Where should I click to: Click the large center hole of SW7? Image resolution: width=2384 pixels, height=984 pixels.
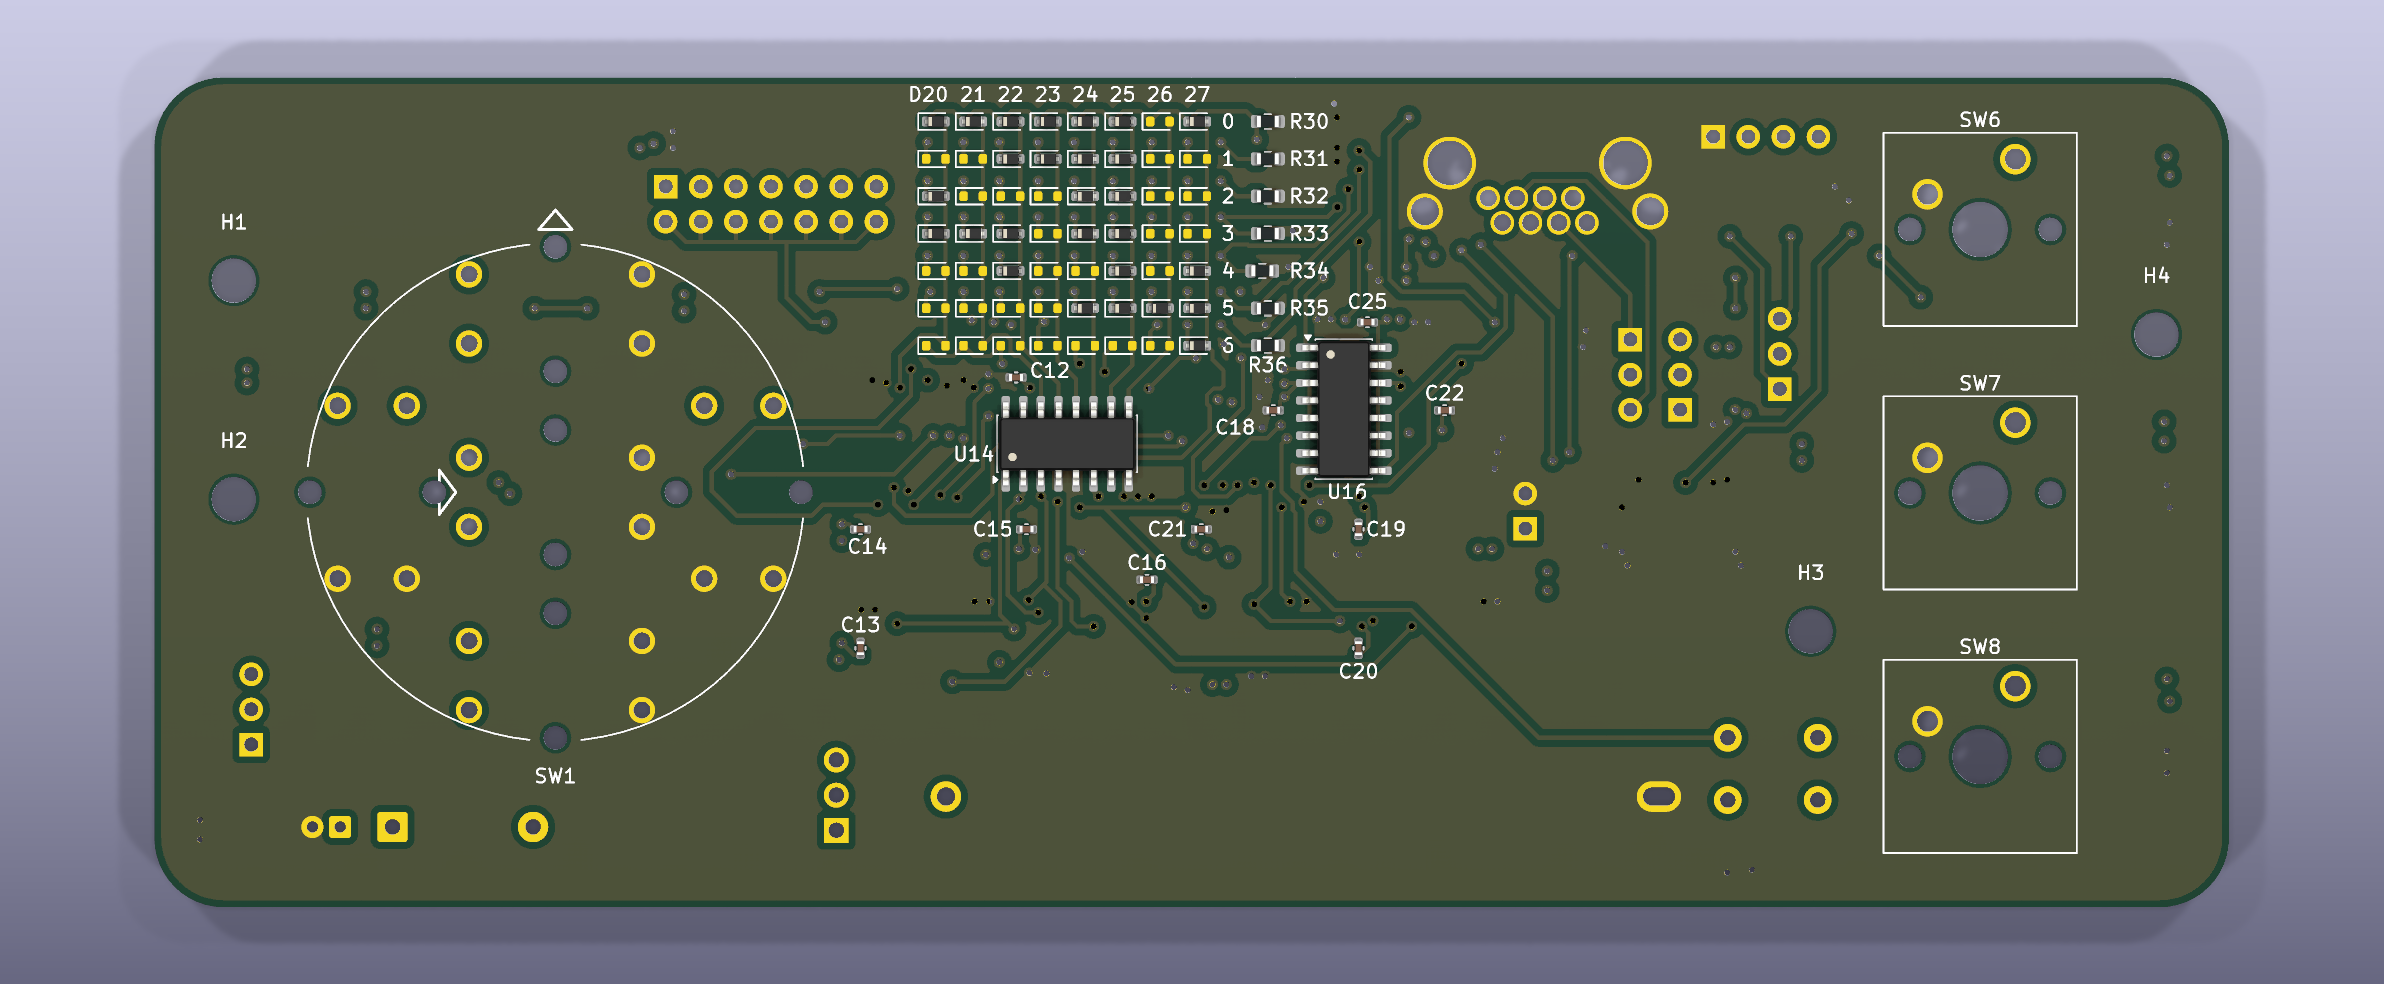point(1980,492)
